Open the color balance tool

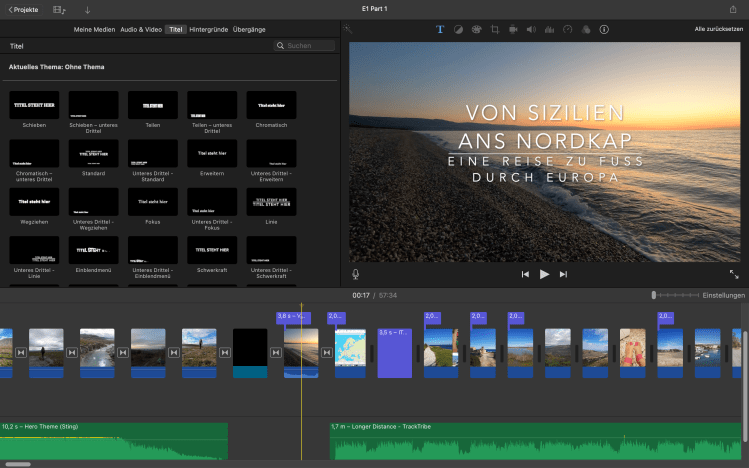click(x=458, y=30)
